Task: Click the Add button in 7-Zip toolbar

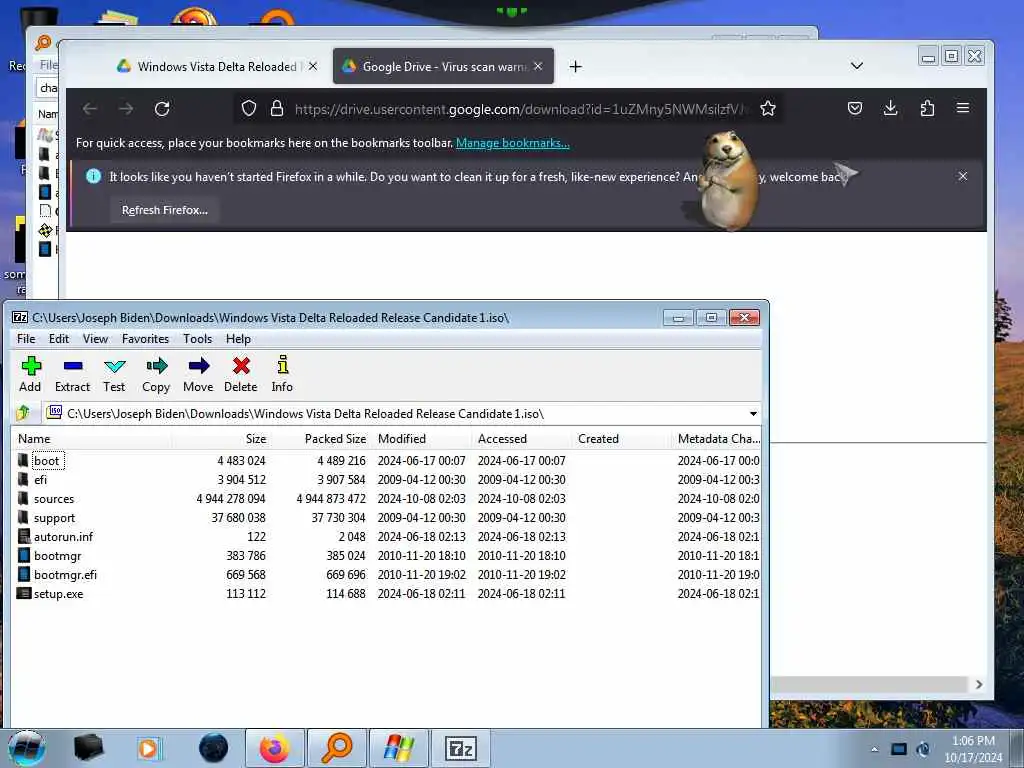Action: pyautogui.click(x=30, y=374)
